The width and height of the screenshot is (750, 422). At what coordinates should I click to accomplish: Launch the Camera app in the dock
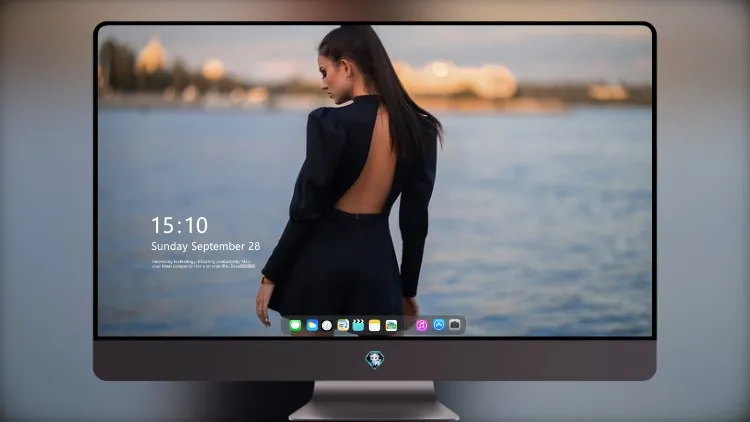point(455,325)
